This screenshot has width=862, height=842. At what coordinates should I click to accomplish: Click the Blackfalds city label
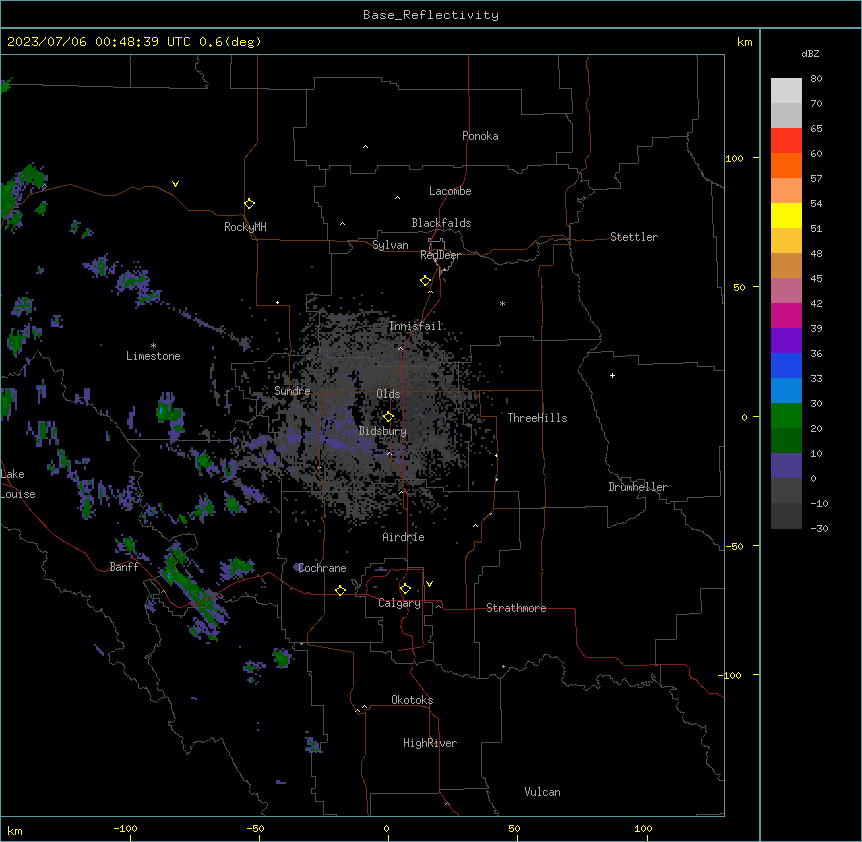(441, 223)
